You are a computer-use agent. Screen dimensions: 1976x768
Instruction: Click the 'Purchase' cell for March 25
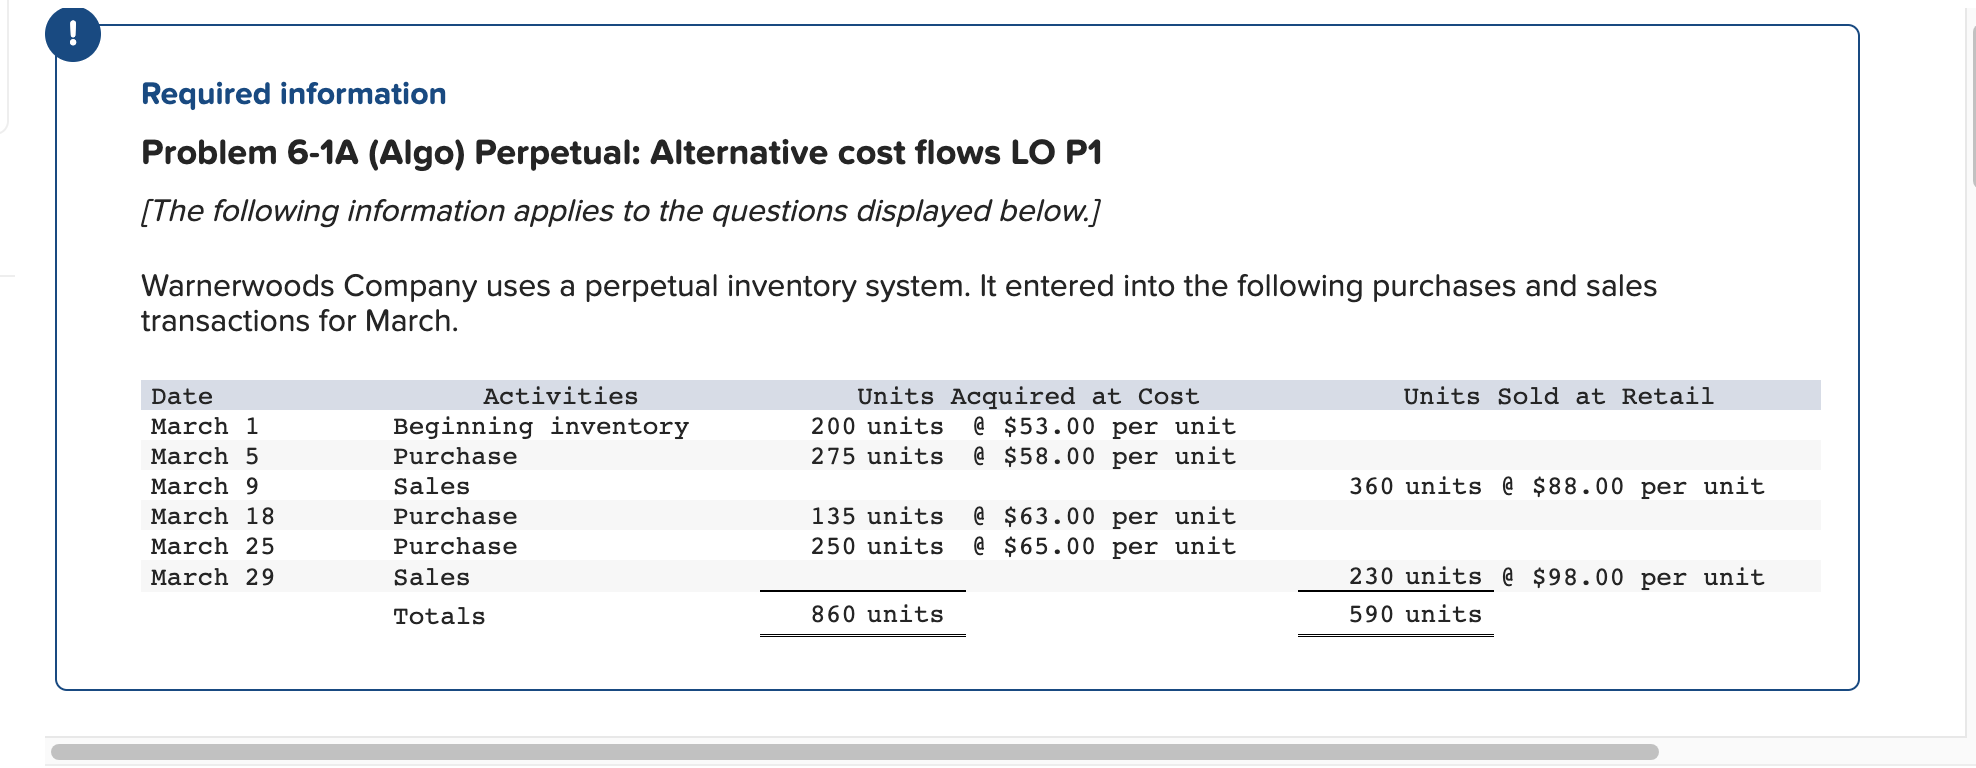455,546
